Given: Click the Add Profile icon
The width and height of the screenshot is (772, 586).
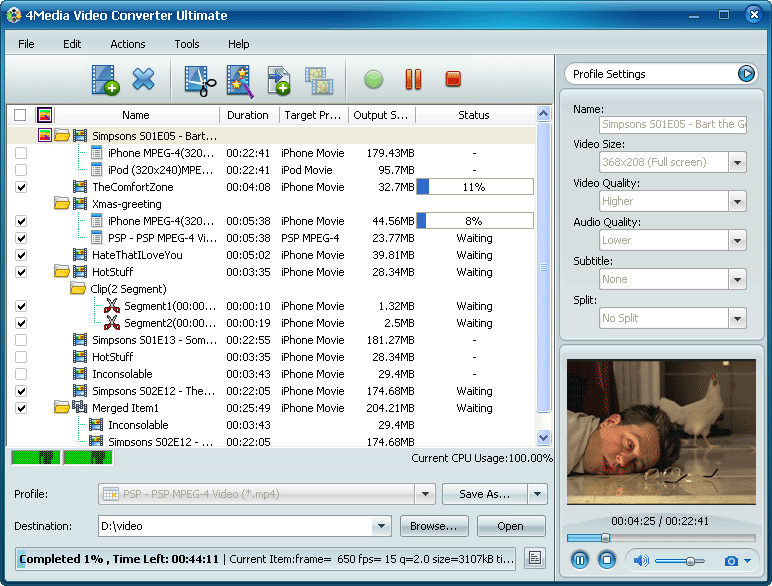Looking at the screenshot, I should 279,81.
